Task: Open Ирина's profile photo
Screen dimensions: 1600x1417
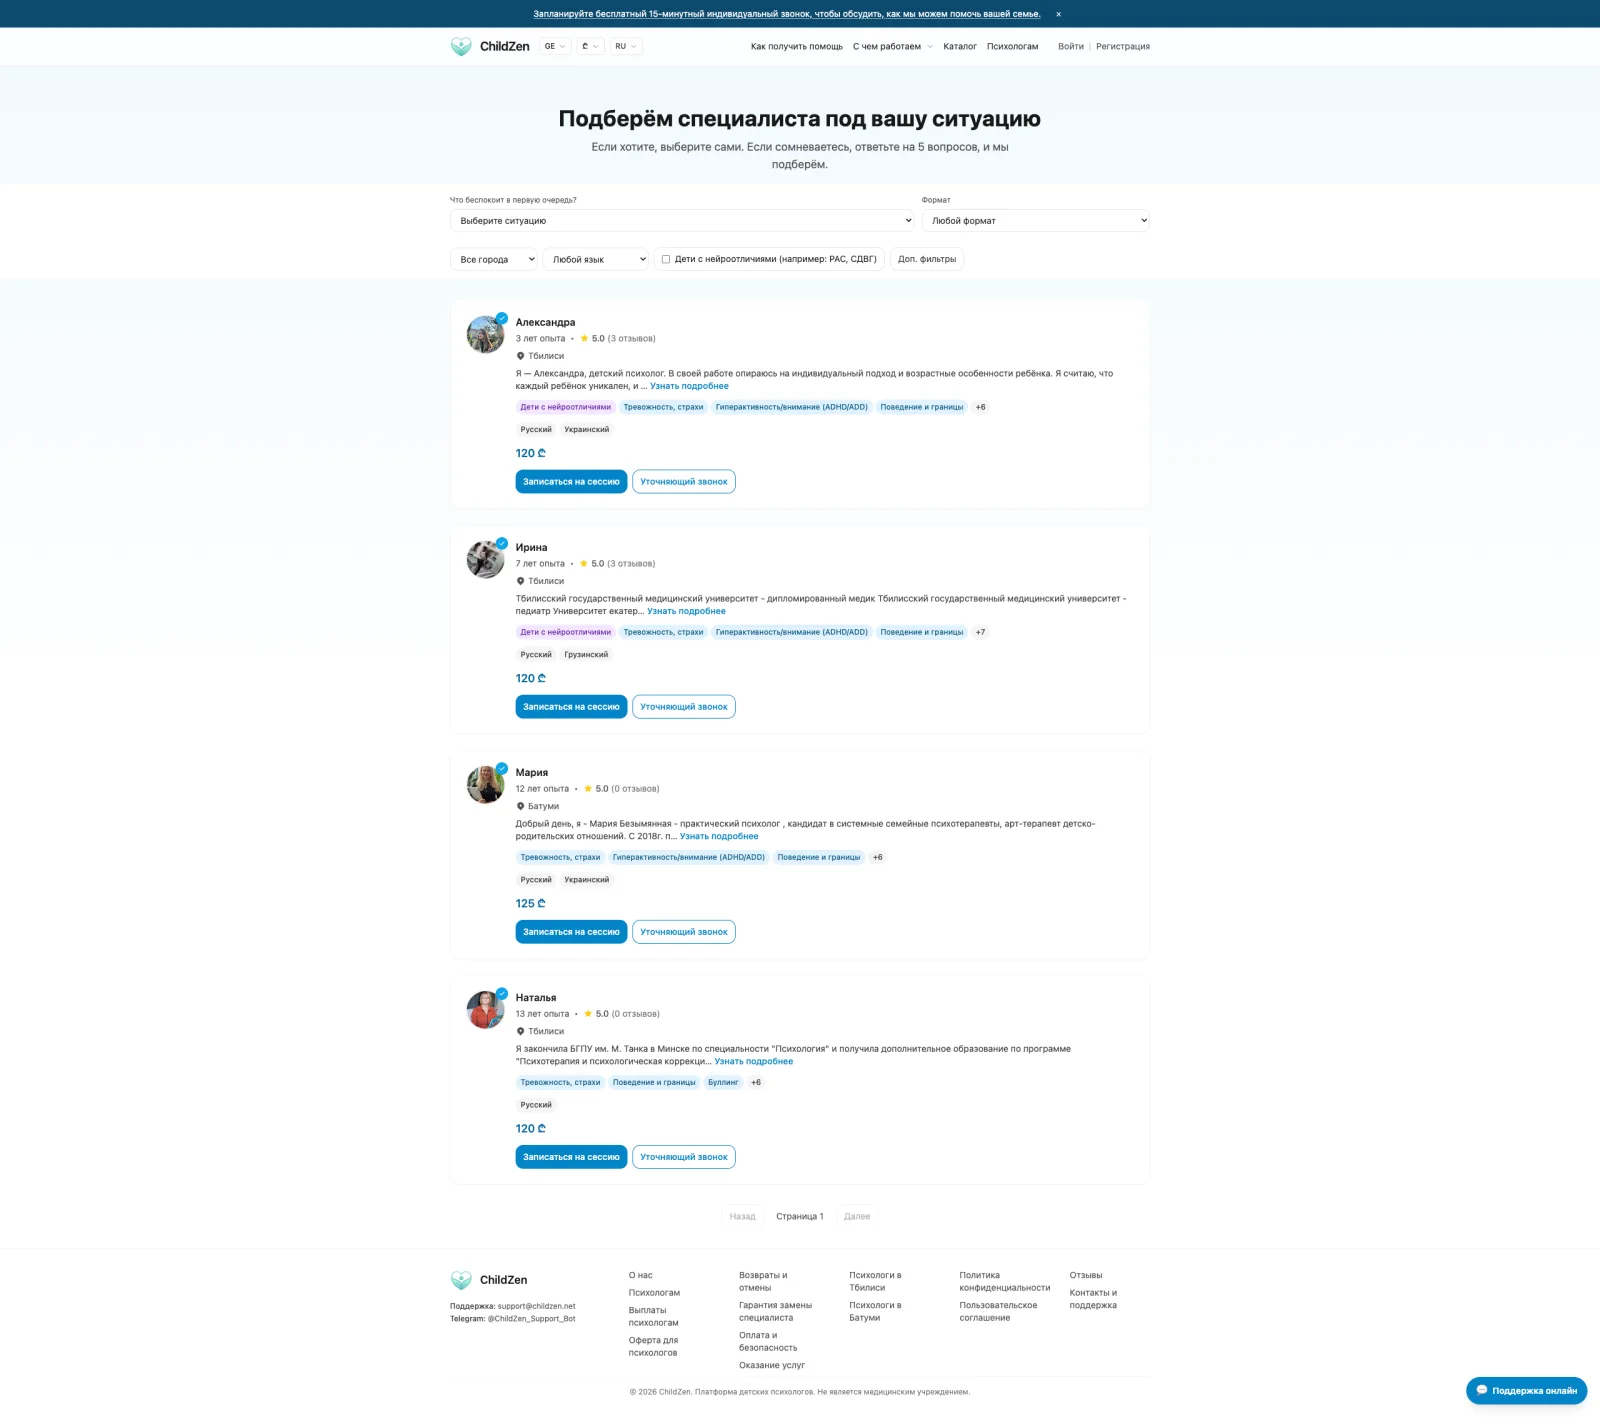Action: tap(486, 559)
